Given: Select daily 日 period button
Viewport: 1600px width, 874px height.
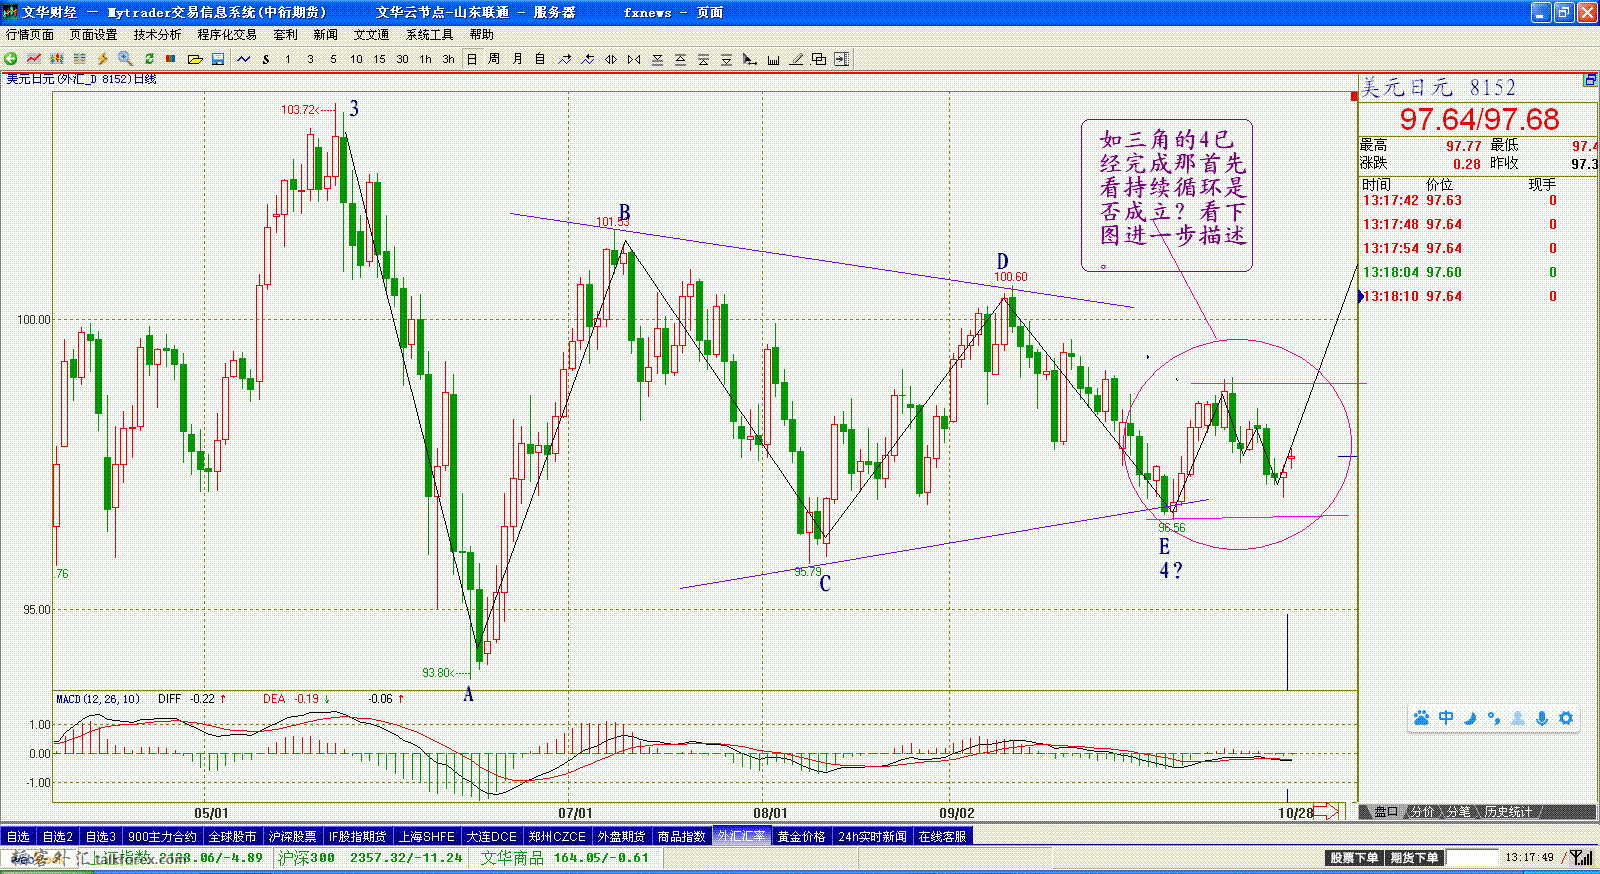Looking at the screenshot, I should click(x=472, y=59).
